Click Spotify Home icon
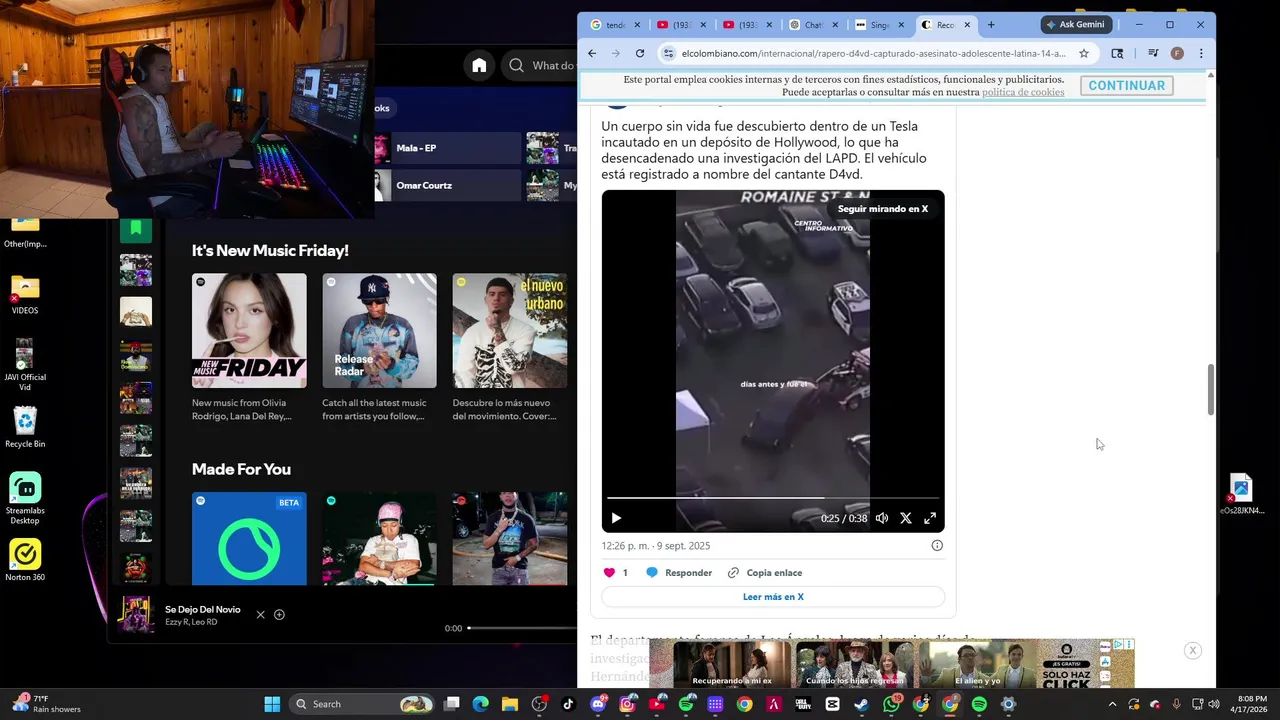This screenshot has height=720, width=1280. click(x=479, y=65)
